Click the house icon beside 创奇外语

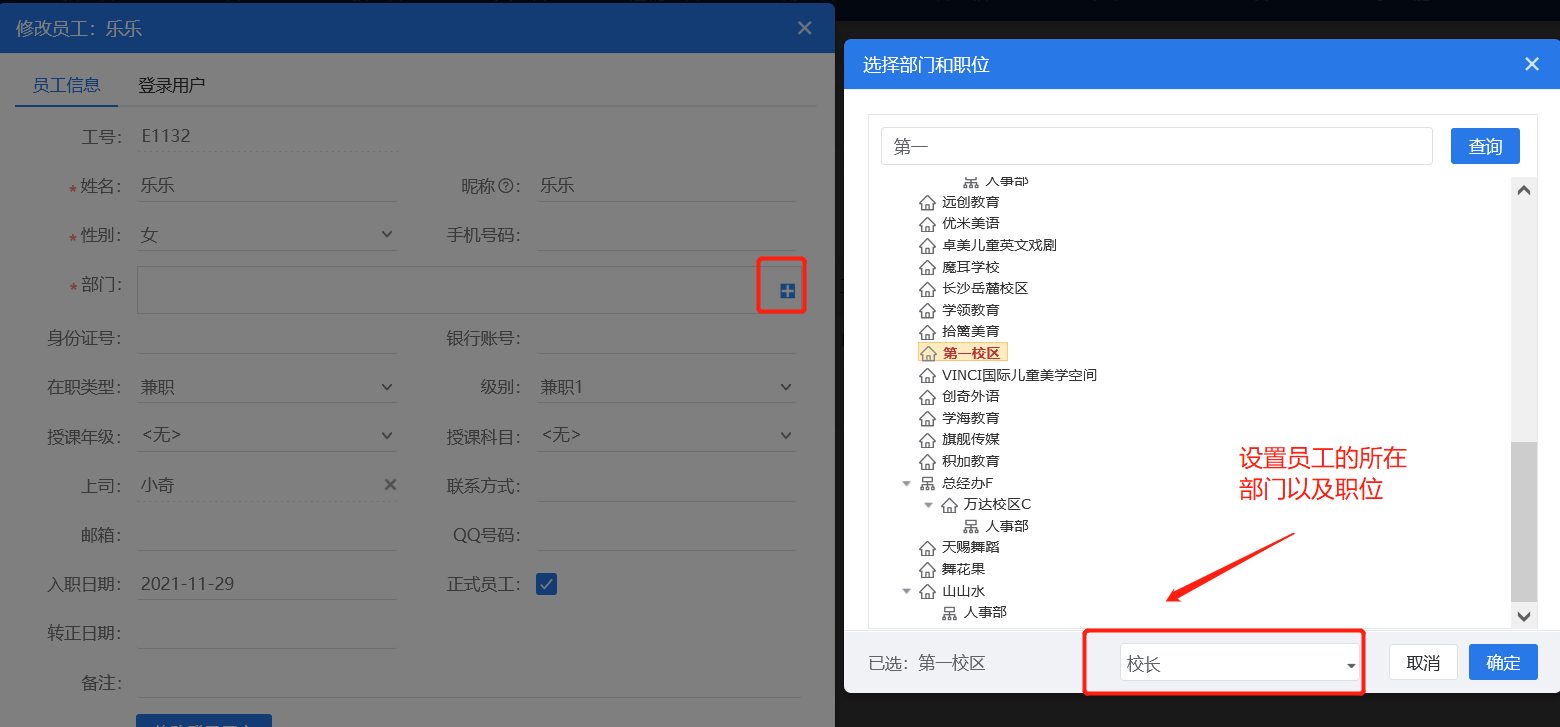coord(927,397)
